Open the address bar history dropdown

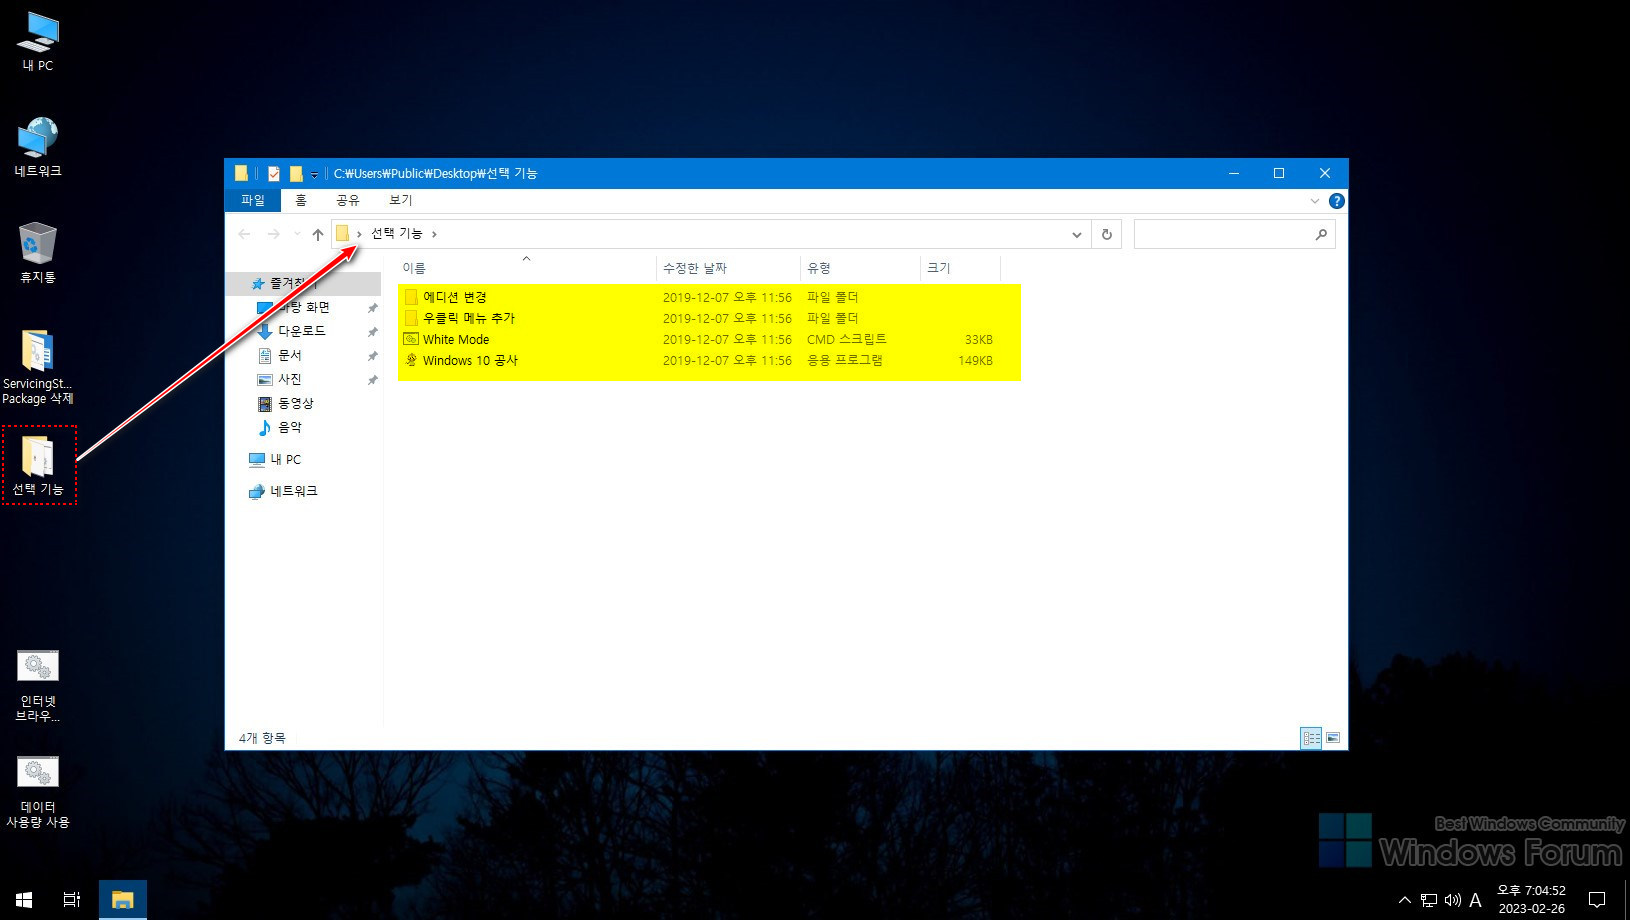1077,234
